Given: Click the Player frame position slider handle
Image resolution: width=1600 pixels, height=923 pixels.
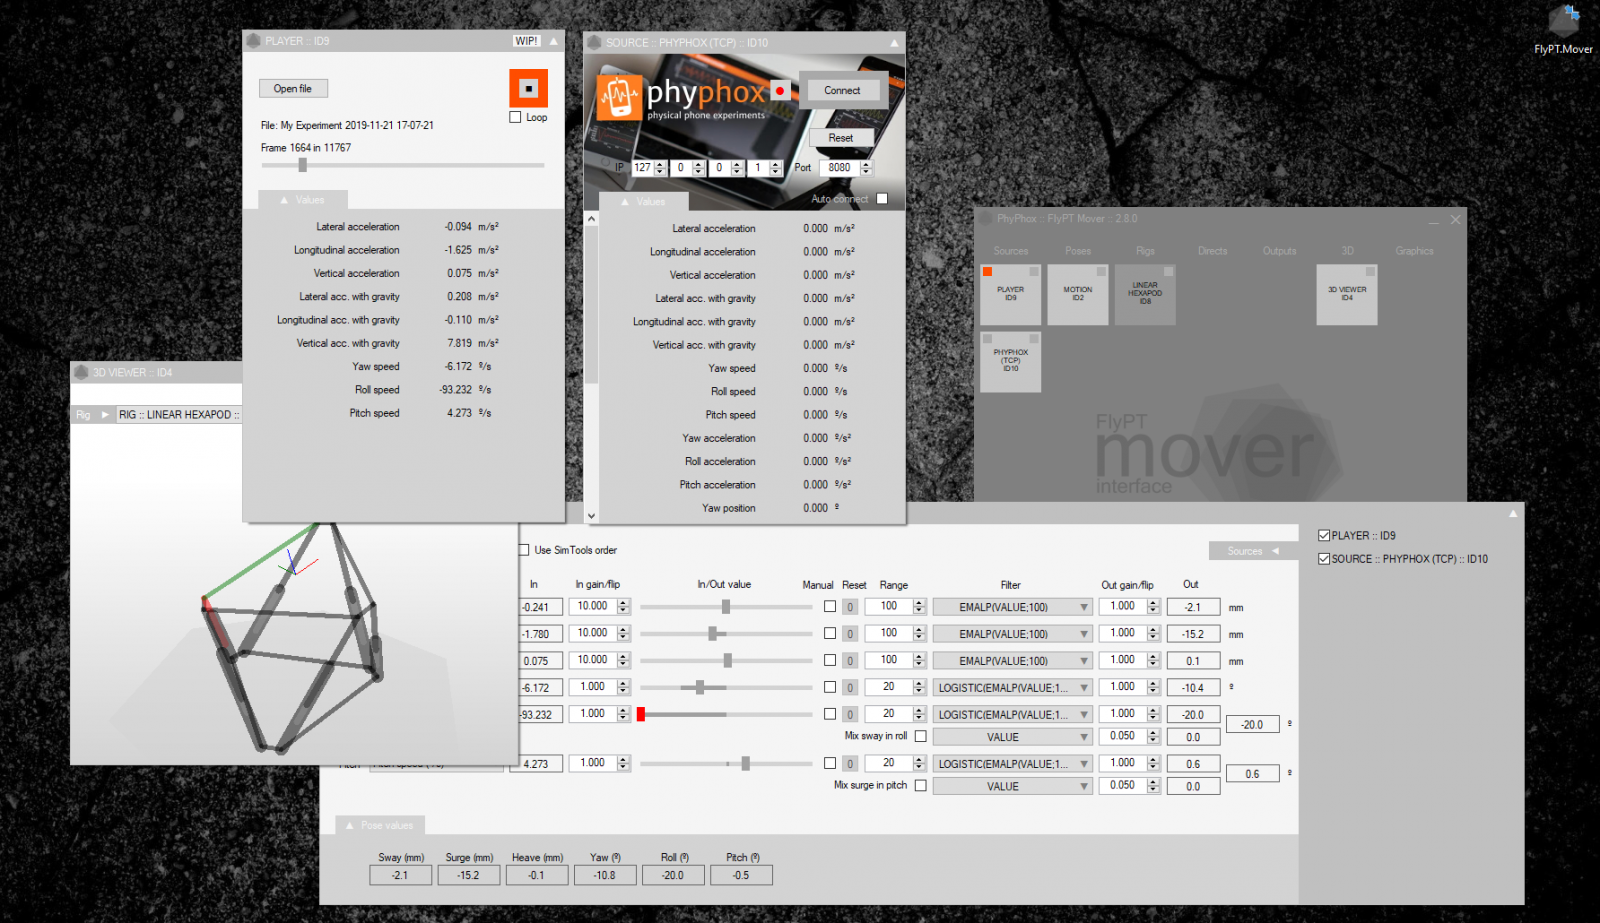Looking at the screenshot, I should (302, 165).
